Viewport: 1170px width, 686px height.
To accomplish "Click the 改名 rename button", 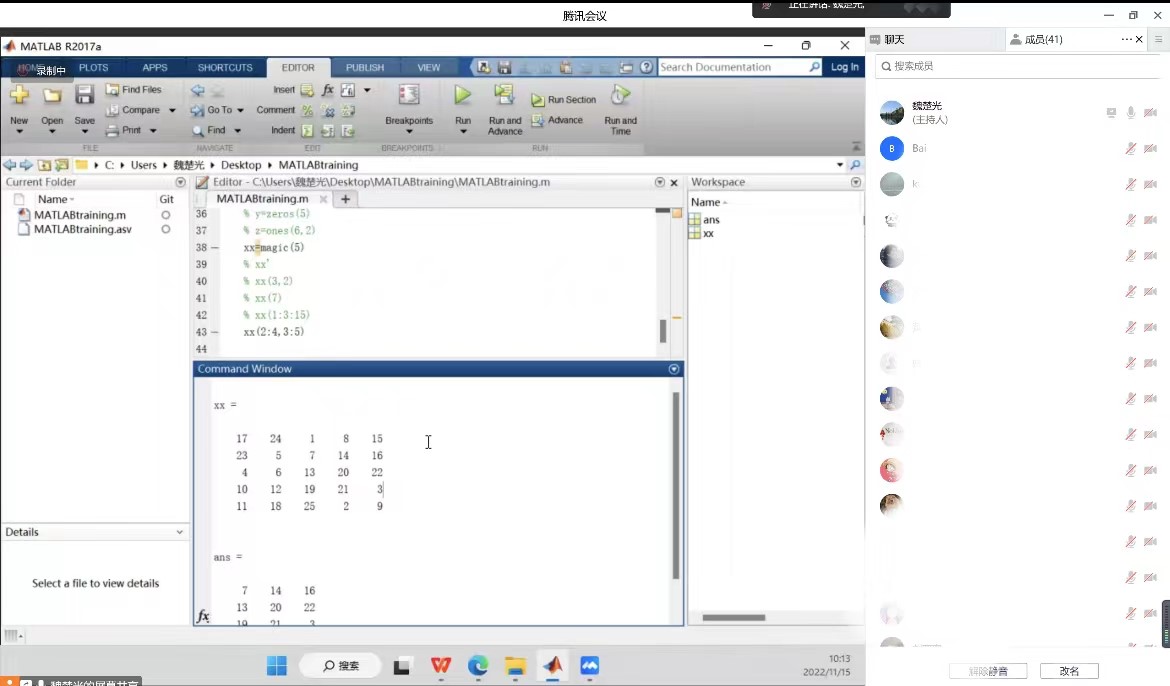I will point(1069,671).
